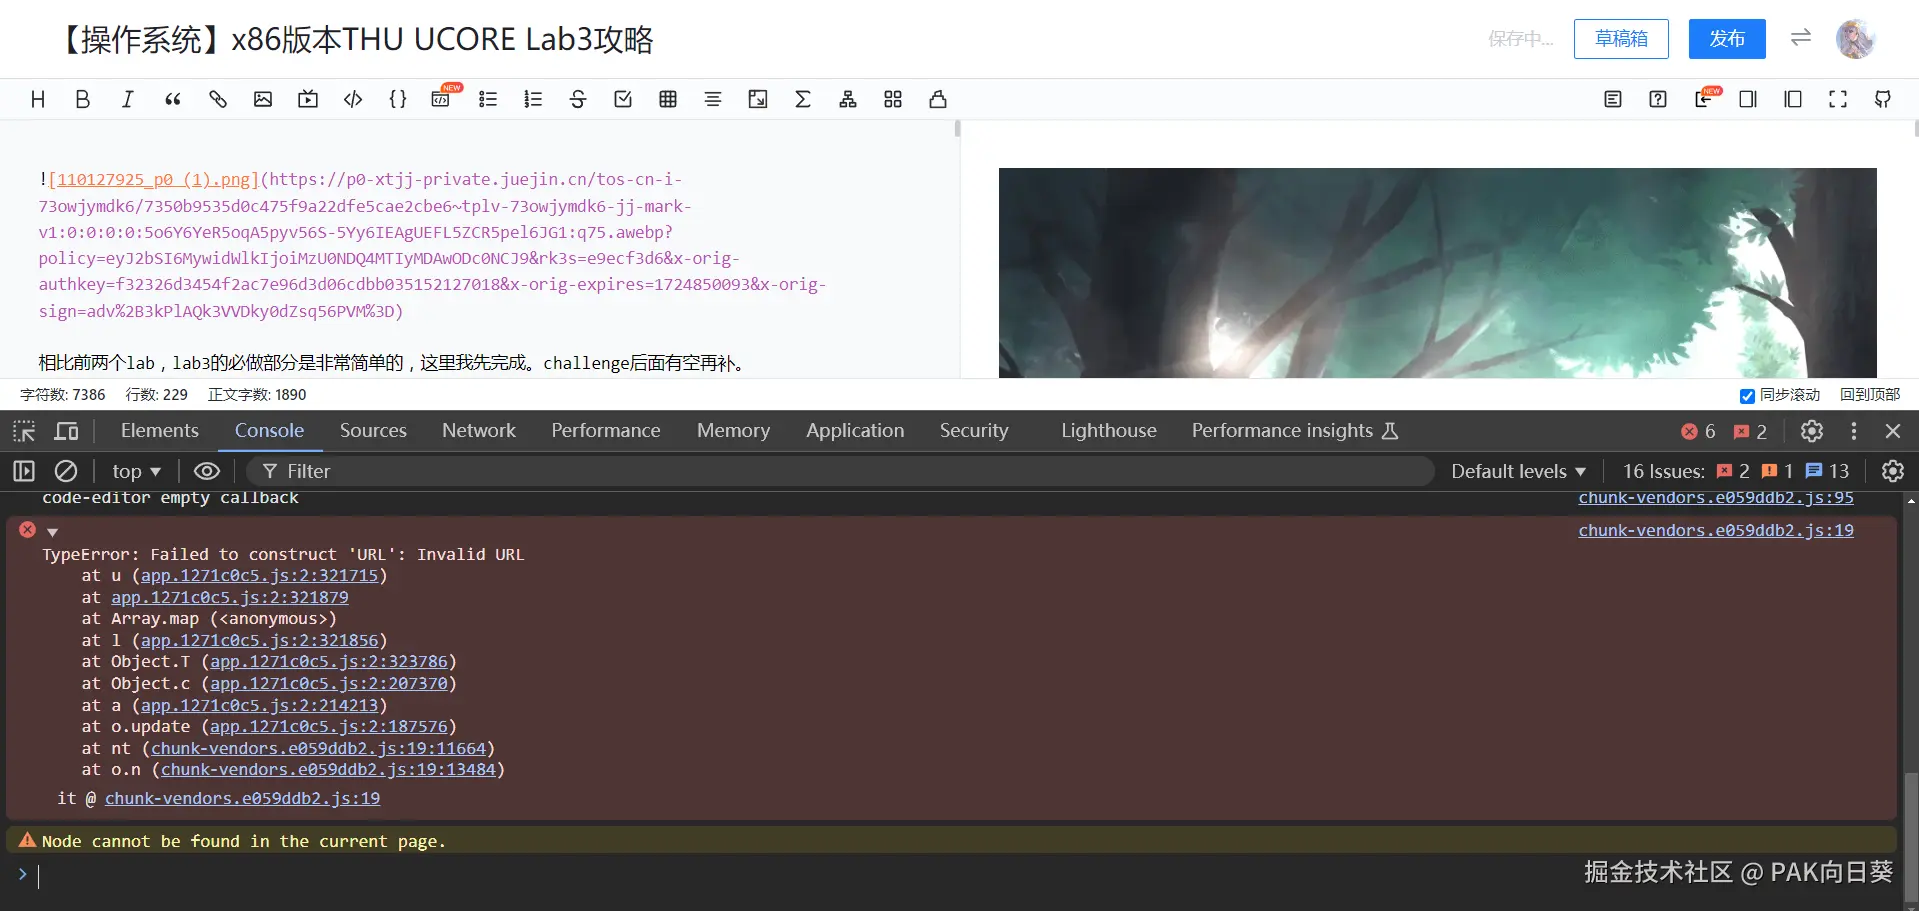Screen dimensions: 1919x911
Task: Open the top JavaScript context dropdown
Action: tap(136, 471)
